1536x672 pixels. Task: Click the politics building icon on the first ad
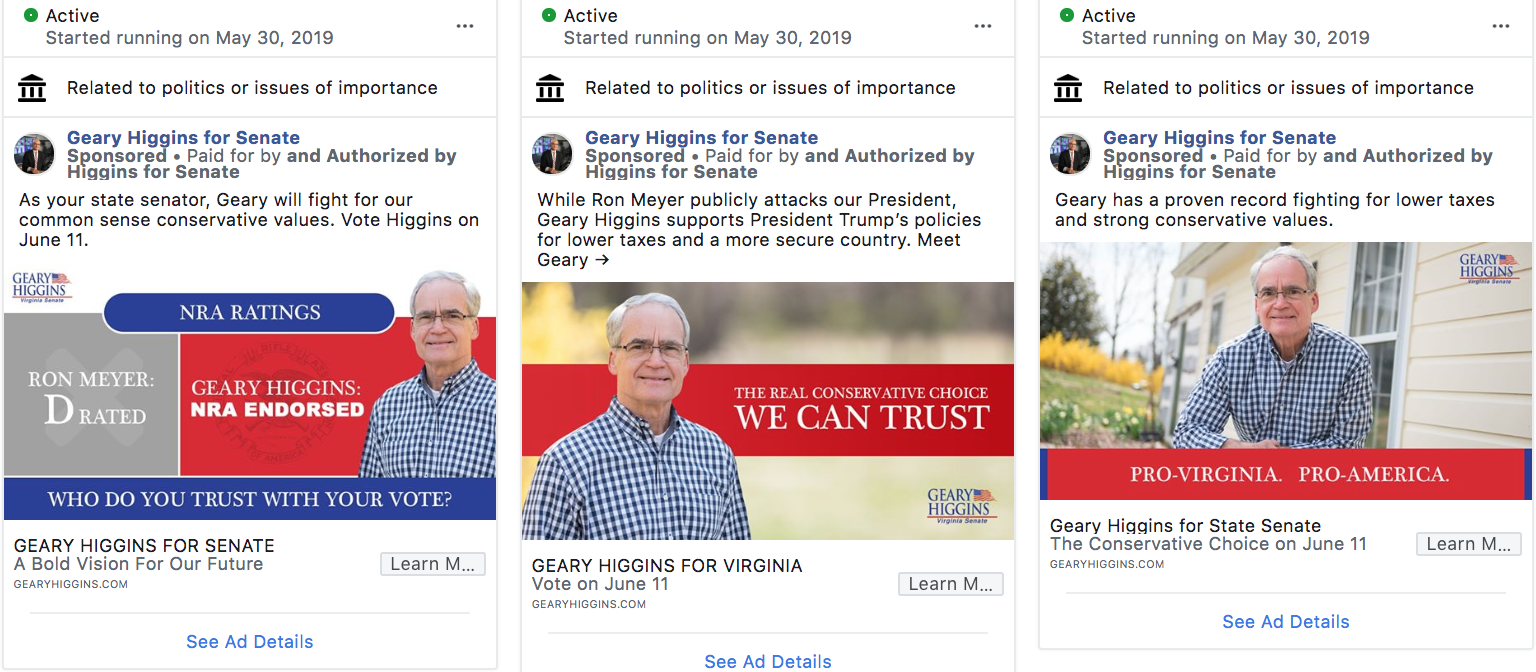32,88
